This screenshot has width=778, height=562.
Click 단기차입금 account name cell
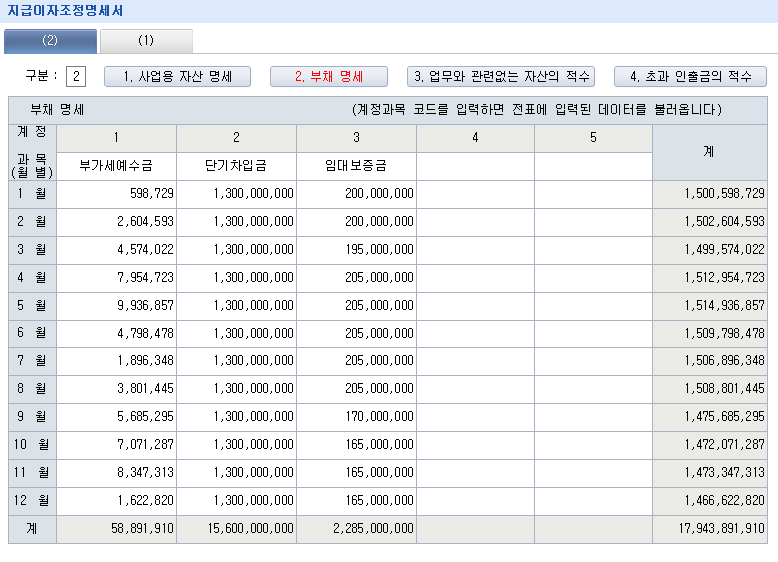click(236, 166)
